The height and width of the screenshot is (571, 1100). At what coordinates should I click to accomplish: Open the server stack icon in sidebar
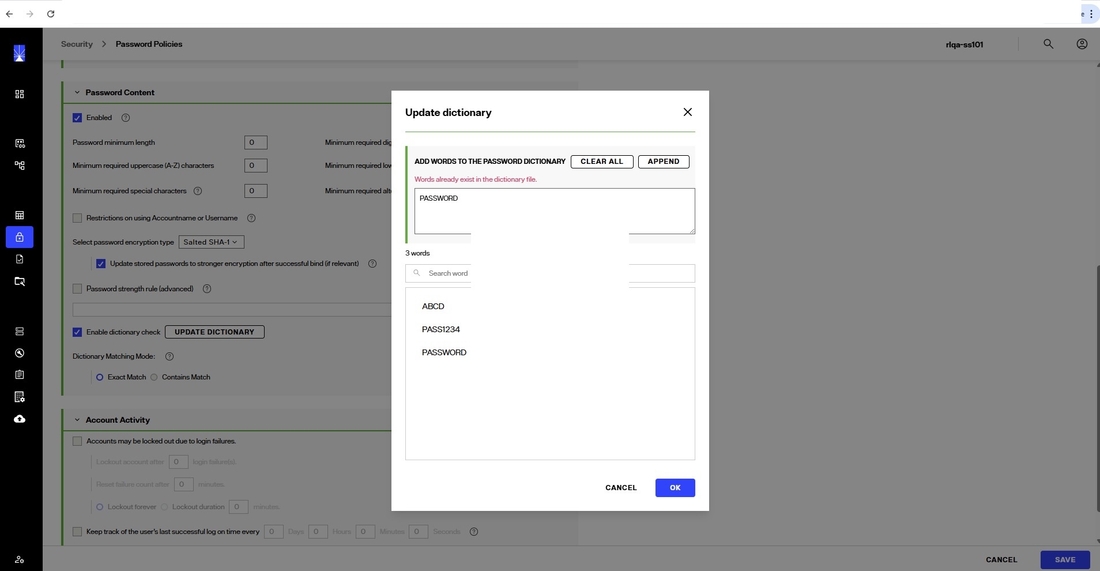pos(20,331)
